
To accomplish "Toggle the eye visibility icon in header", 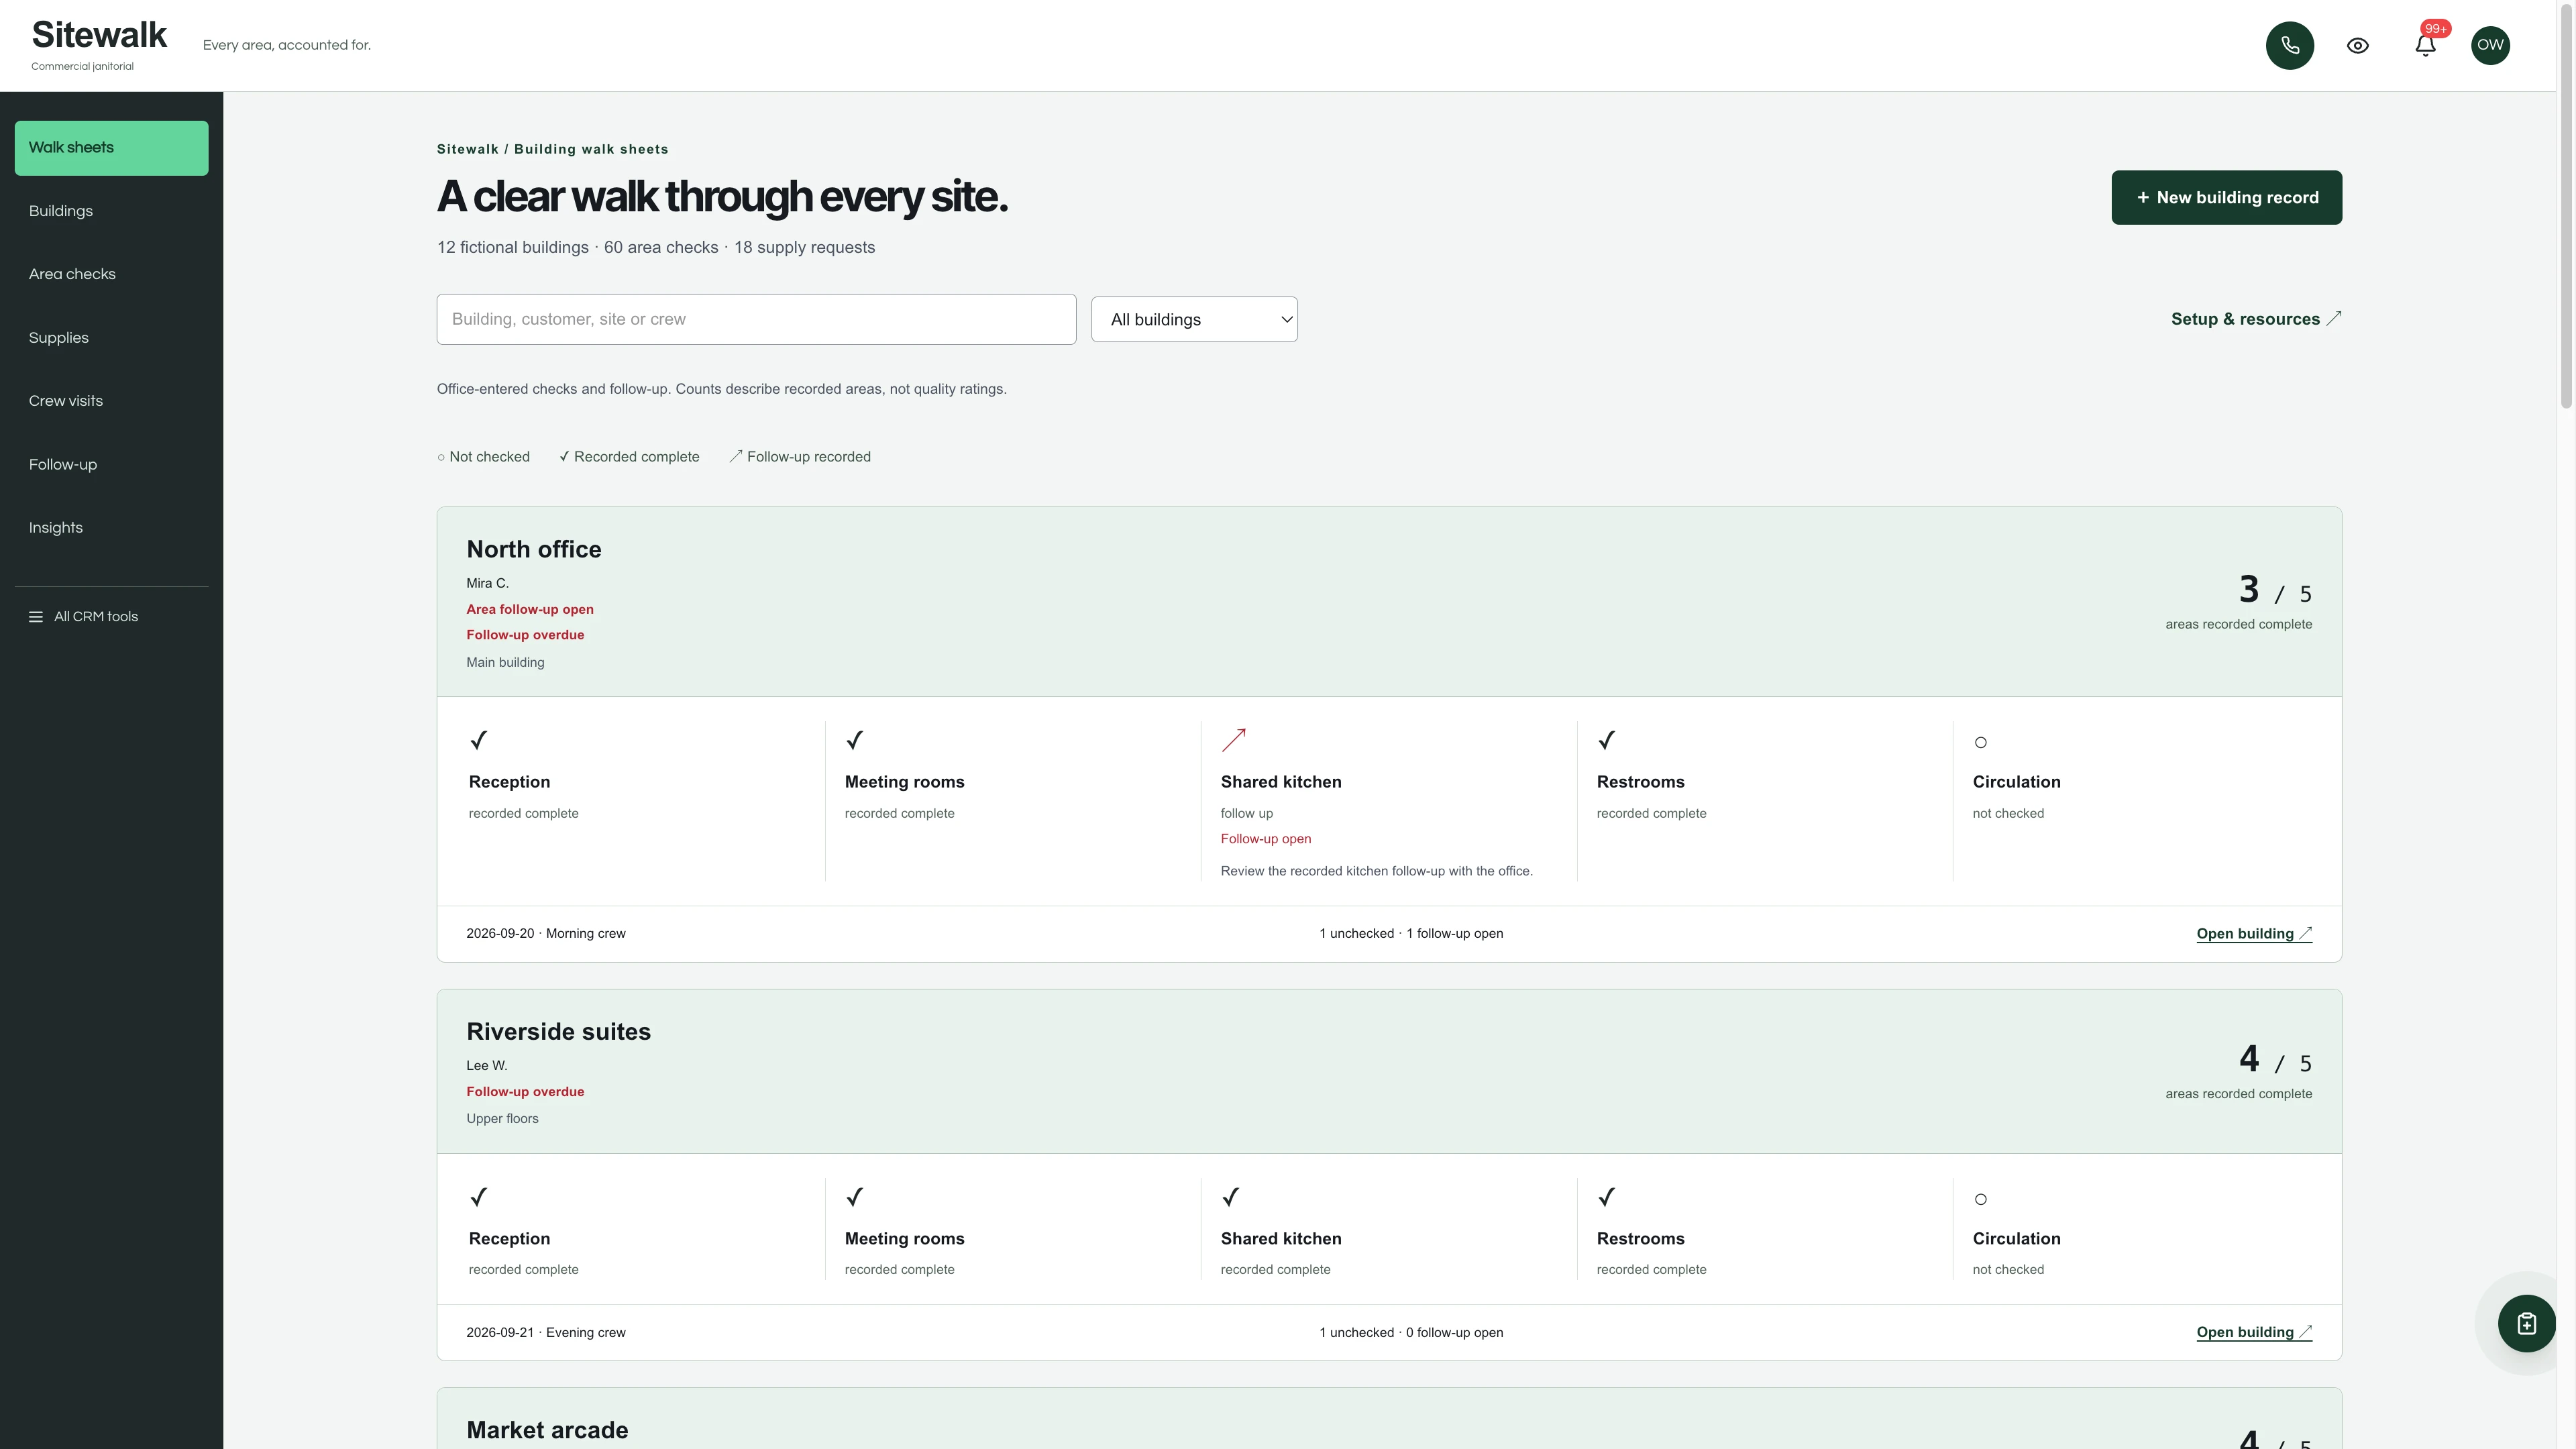I will (x=2357, y=45).
